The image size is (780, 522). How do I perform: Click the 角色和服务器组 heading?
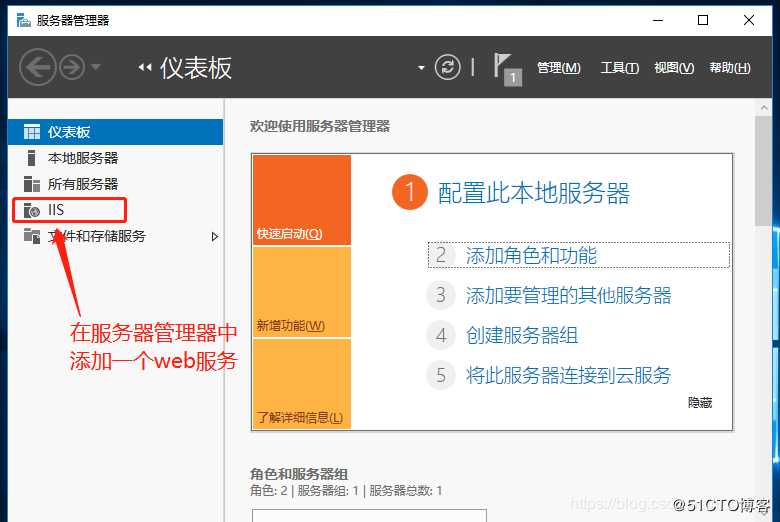point(299,474)
